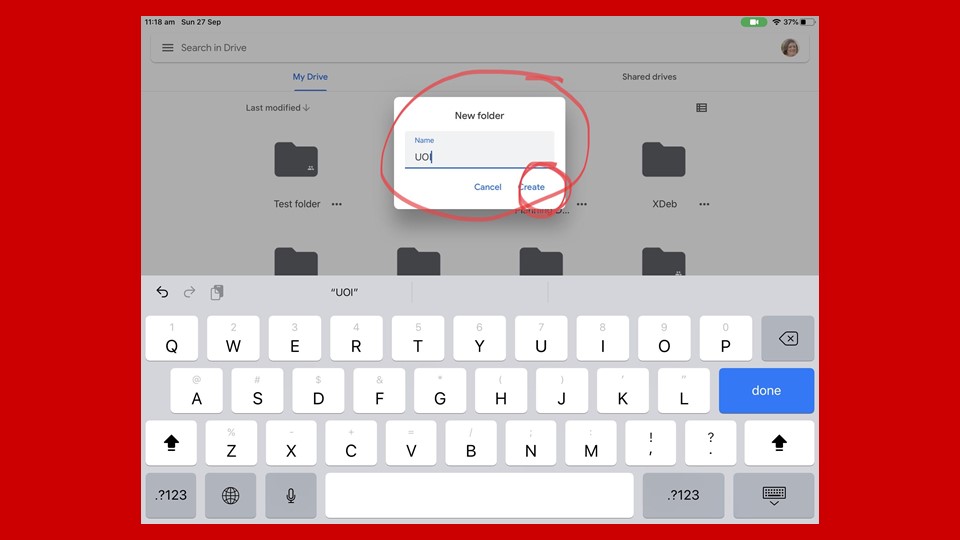960x540 pixels.
Task: Switch to the Shared drives tab
Action: (x=649, y=77)
